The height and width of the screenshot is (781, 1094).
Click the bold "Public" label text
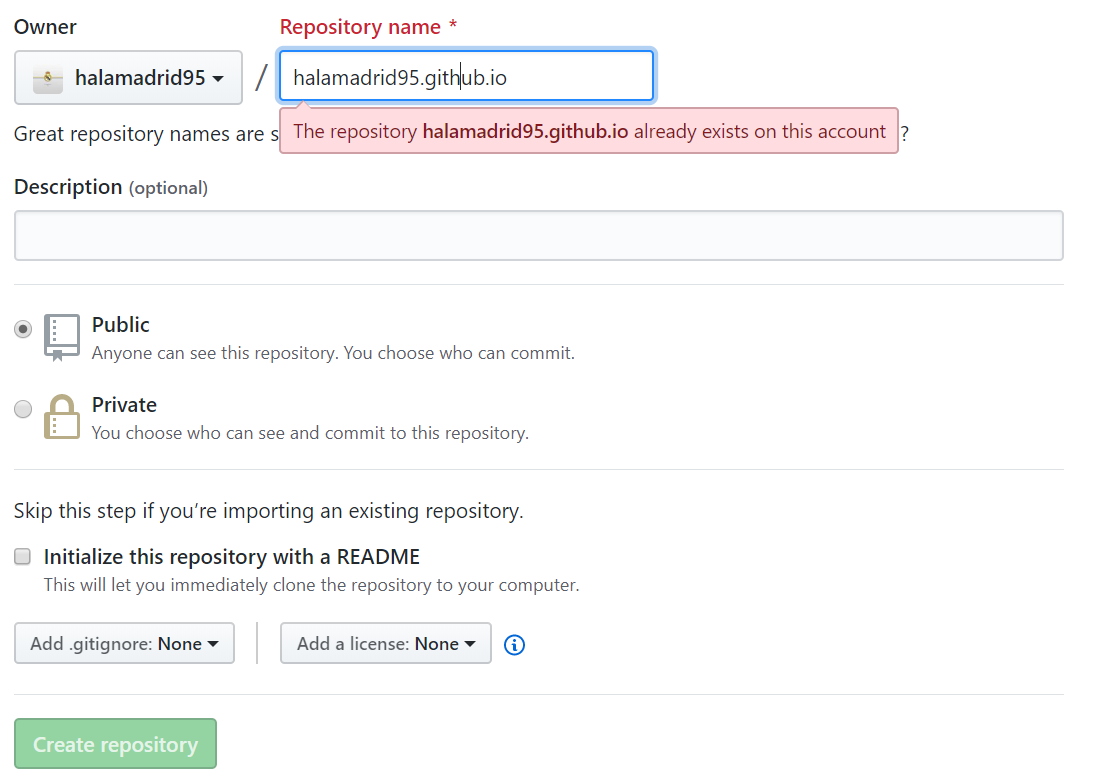[121, 325]
